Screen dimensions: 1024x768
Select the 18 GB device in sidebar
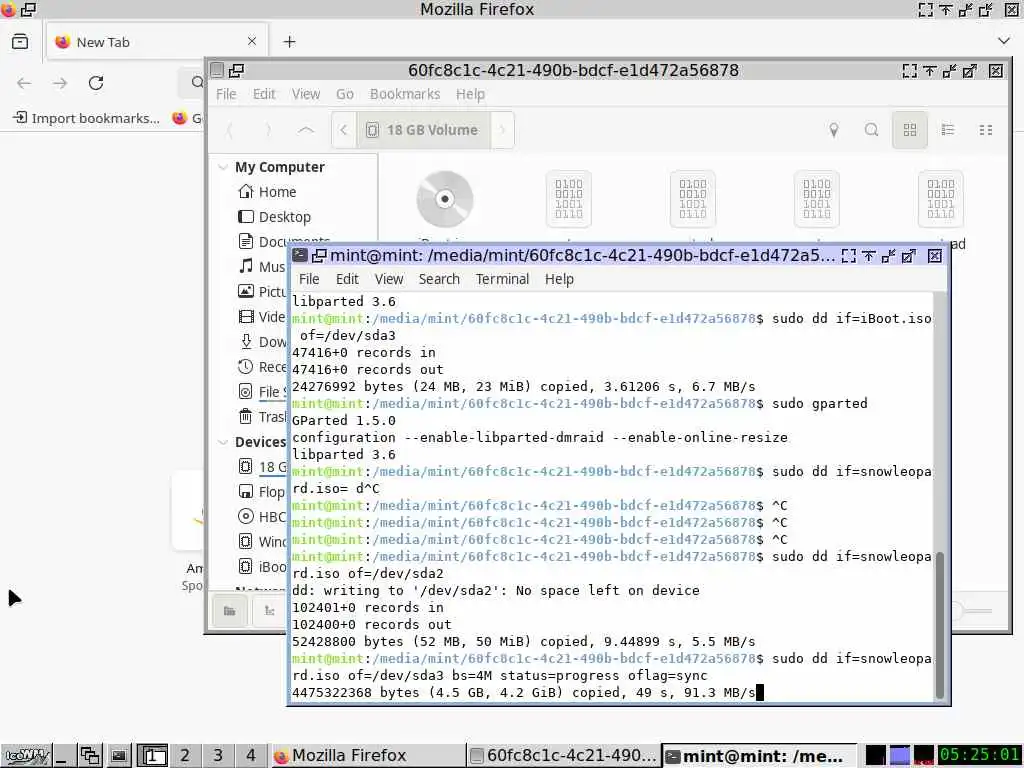click(263, 467)
